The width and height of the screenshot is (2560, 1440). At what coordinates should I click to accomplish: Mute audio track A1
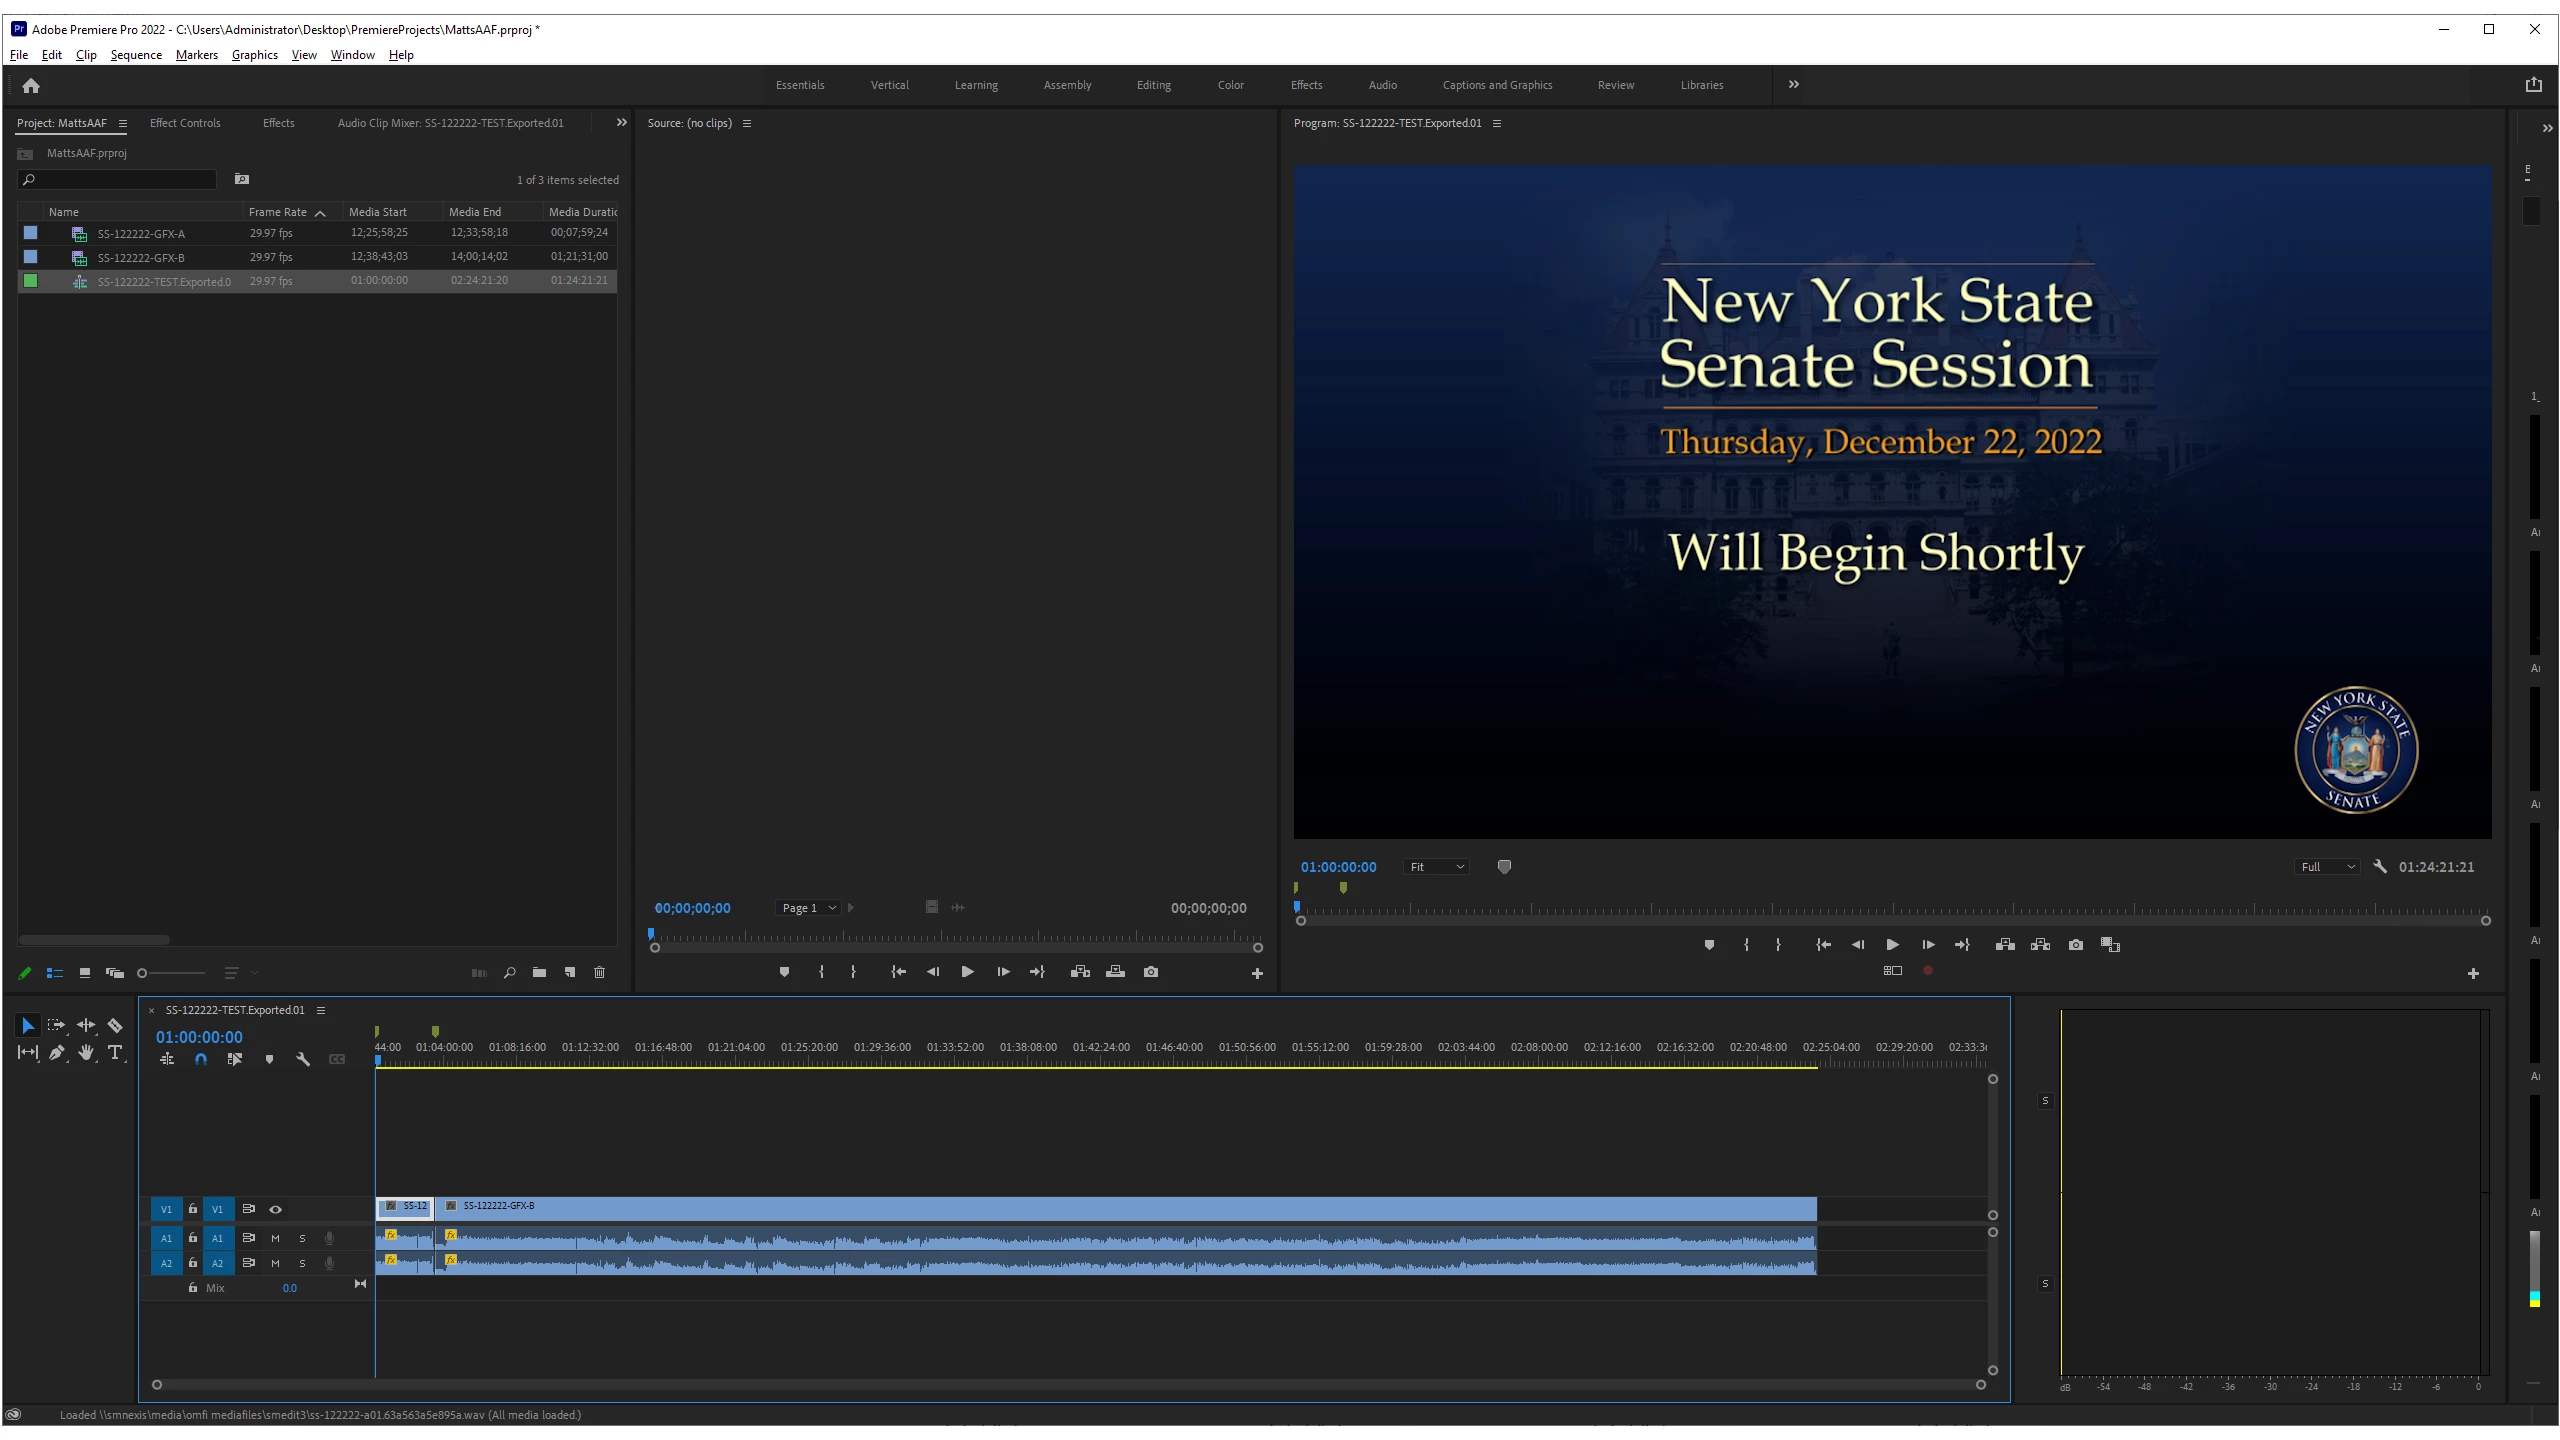[276, 1238]
